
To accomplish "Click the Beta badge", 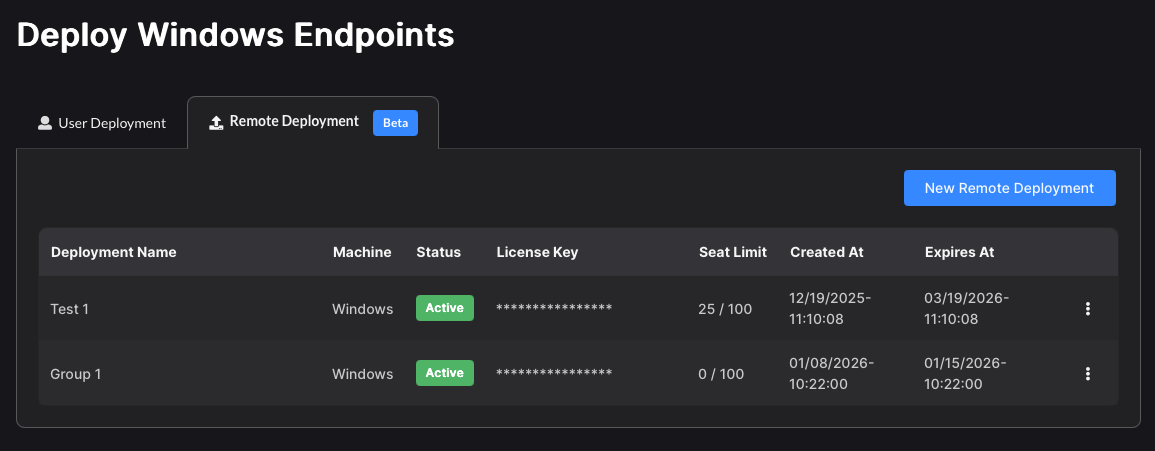I will (x=395, y=123).
